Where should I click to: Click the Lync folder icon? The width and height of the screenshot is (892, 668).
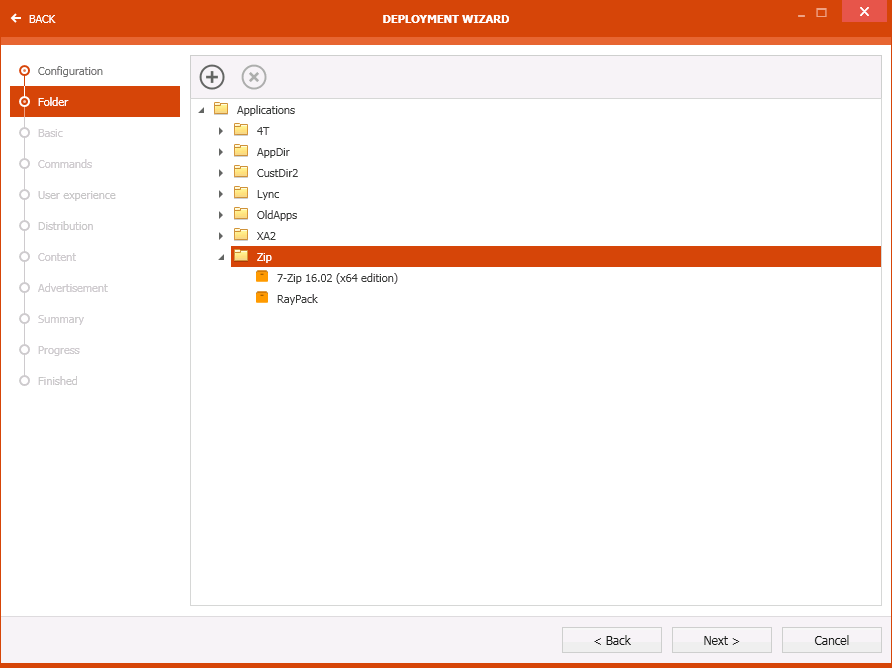point(240,193)
